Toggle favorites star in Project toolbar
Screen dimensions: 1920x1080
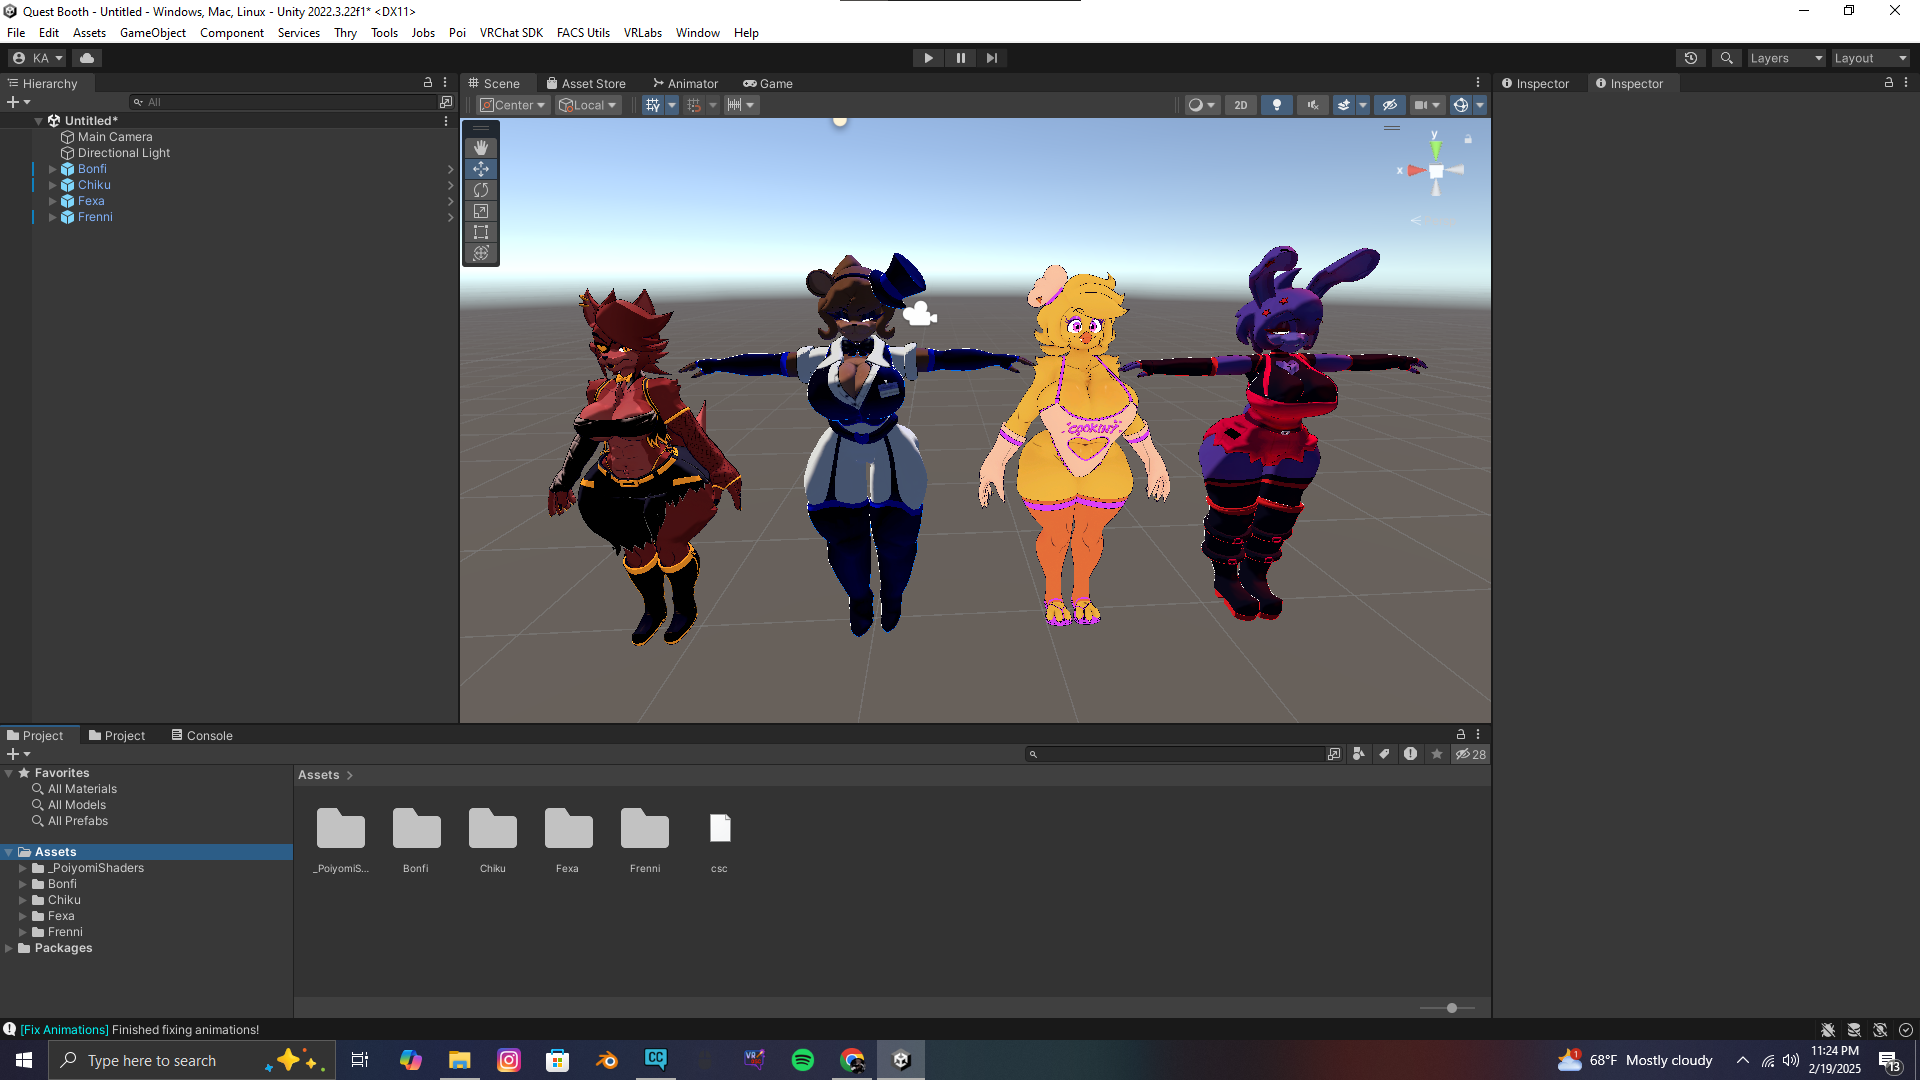[x=1437, y=755]
